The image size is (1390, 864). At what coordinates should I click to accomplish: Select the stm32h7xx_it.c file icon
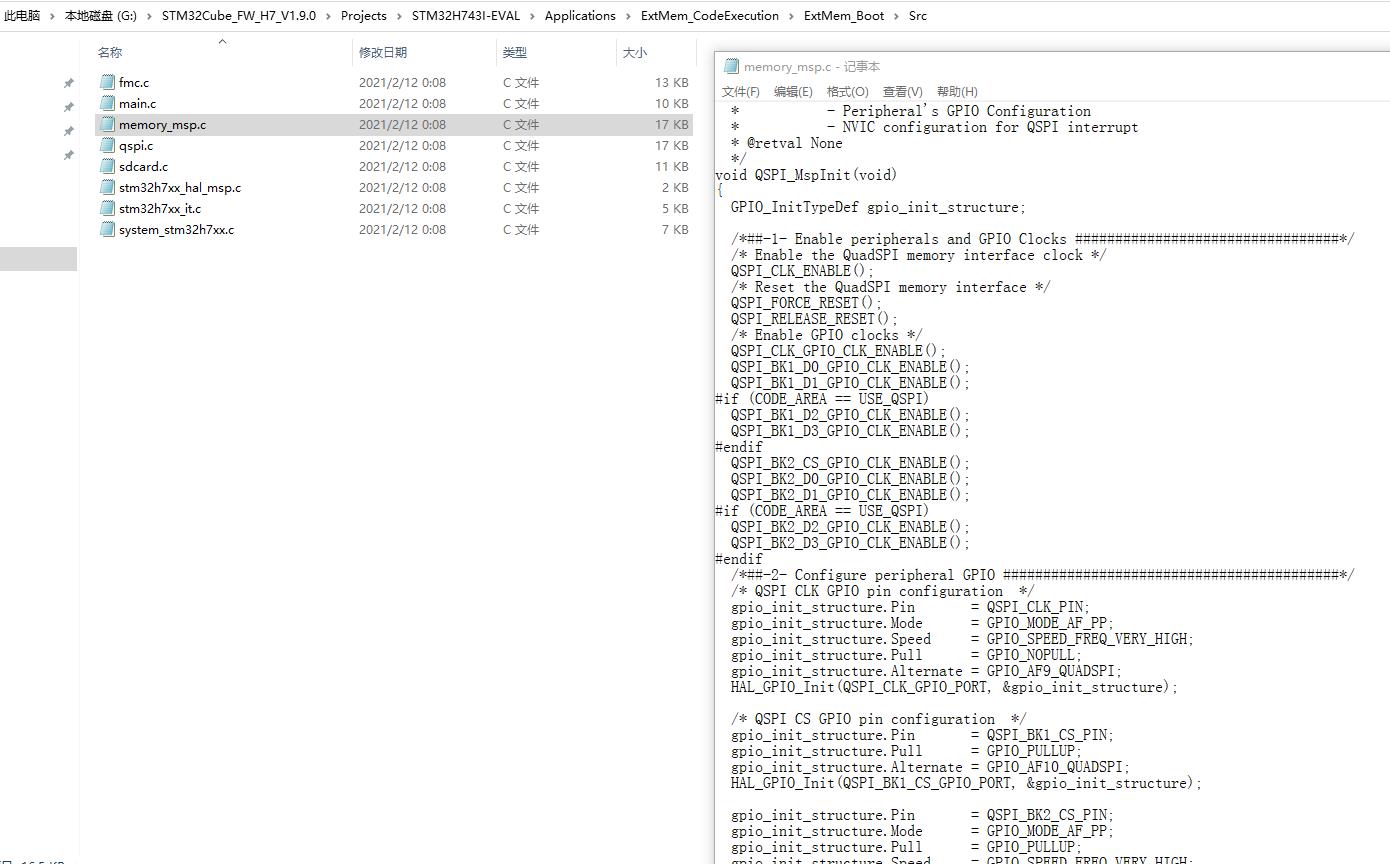point(108,208)
